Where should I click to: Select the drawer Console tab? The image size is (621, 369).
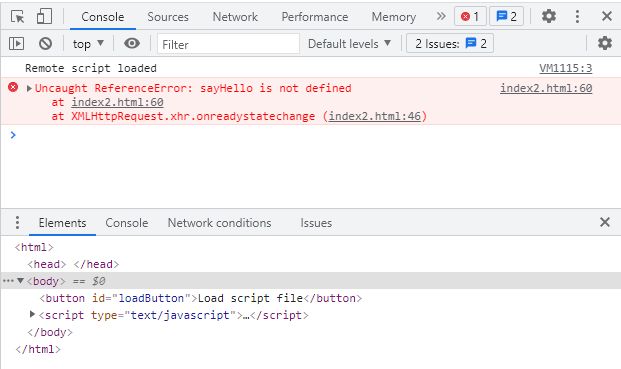127,223
